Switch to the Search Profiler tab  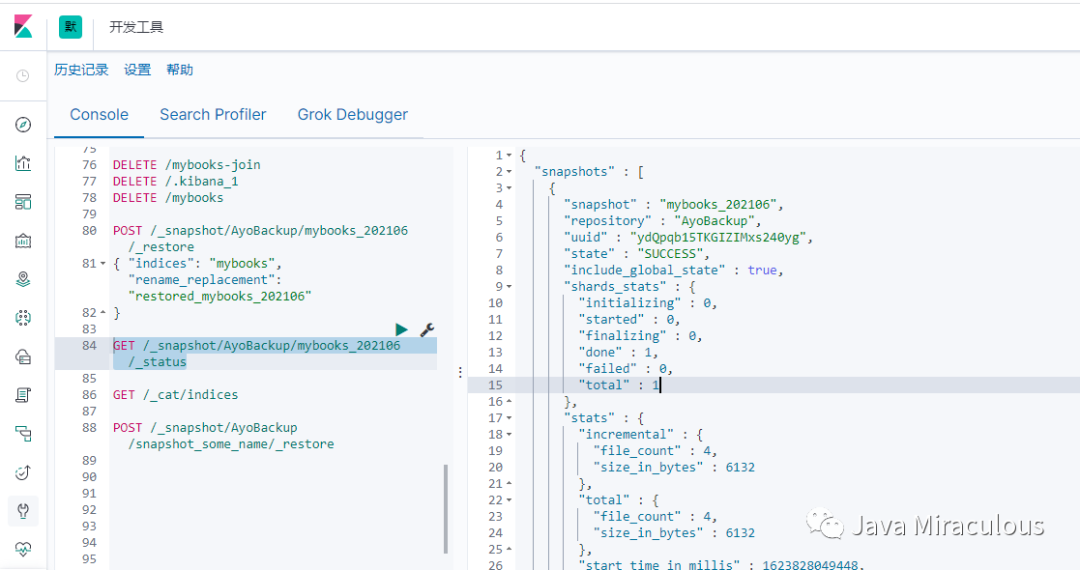point(213,115)
